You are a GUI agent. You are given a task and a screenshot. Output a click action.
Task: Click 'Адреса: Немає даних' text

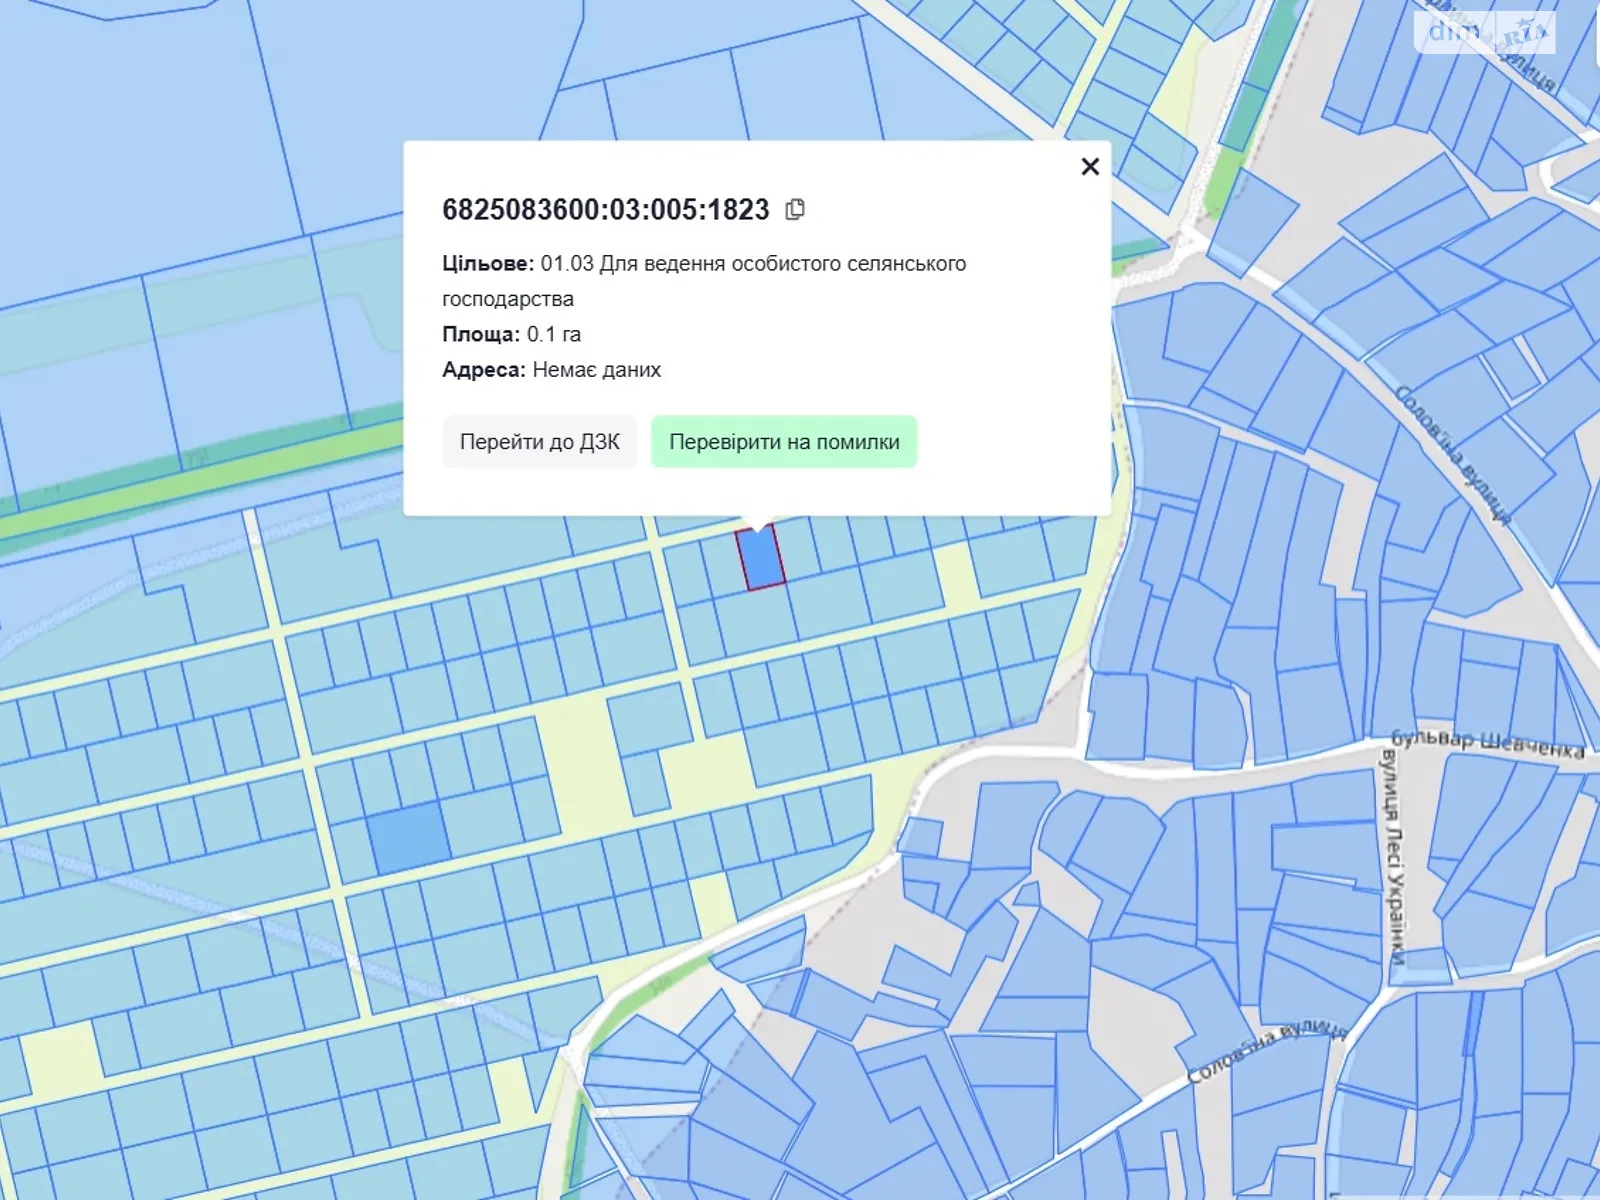point(551,370)
